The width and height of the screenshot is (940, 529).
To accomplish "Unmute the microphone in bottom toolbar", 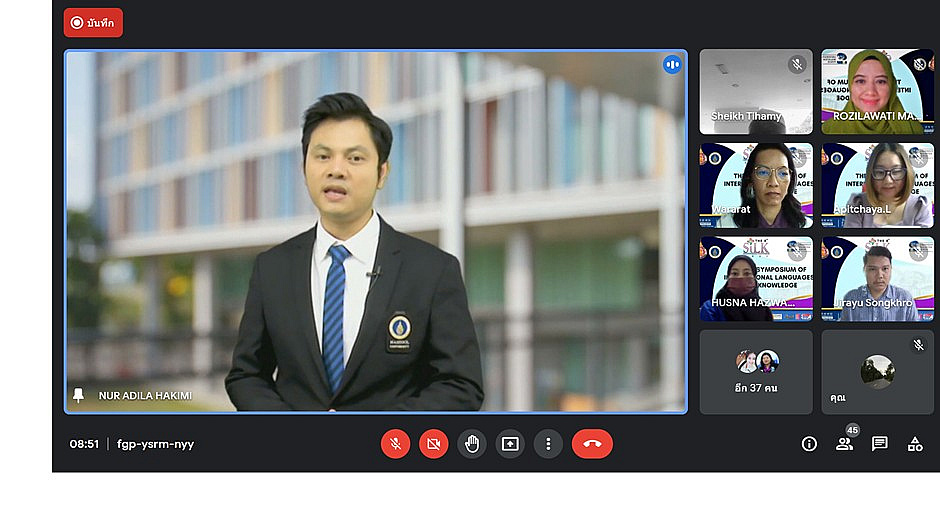I will [x=396, y=444].
